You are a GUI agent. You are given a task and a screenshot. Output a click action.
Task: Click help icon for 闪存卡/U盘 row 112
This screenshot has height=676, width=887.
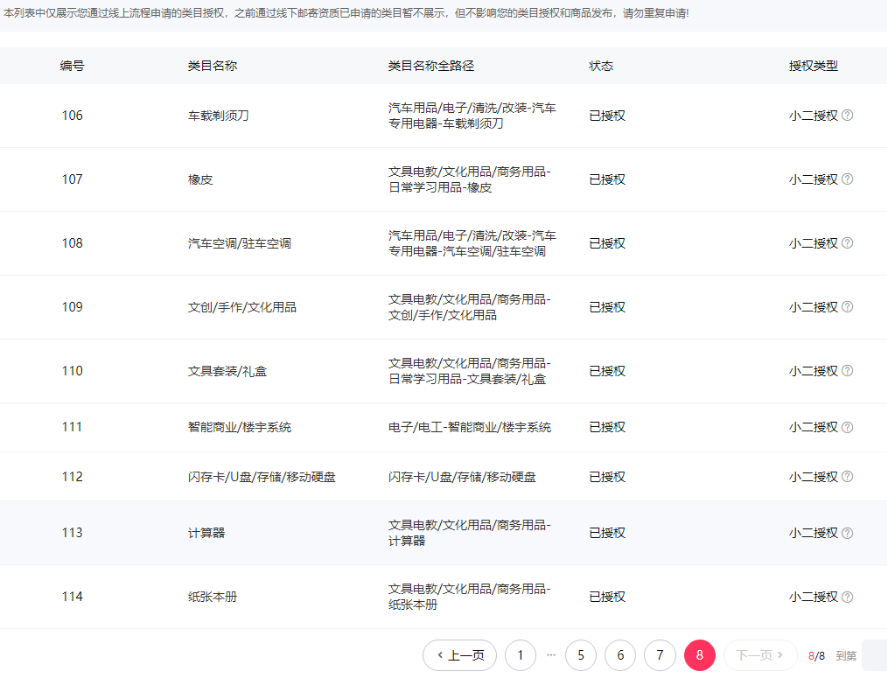pos(847,477)
